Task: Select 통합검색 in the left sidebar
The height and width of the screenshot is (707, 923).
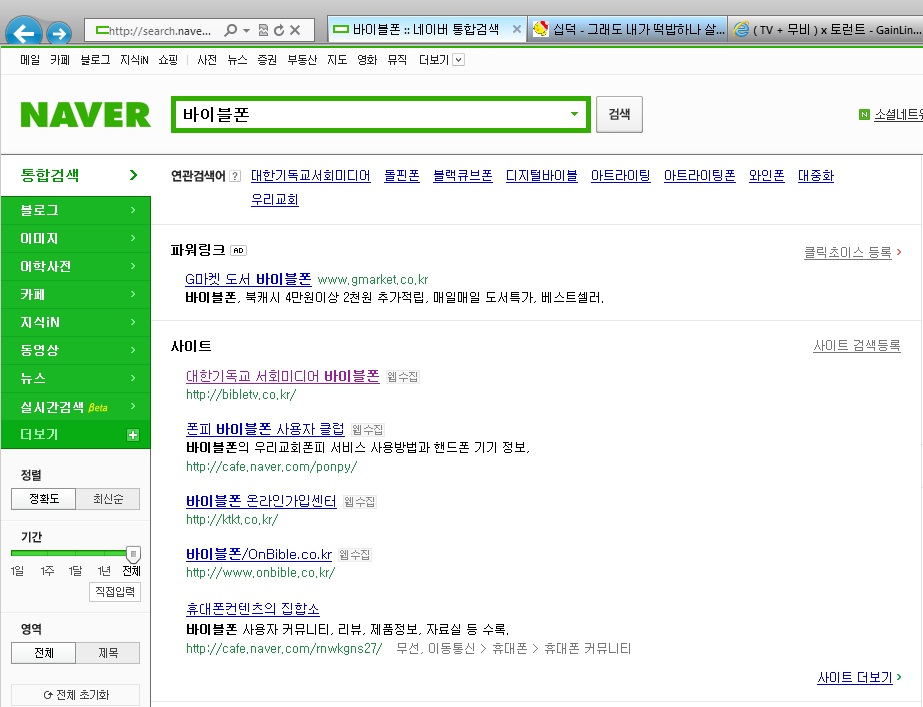Action: [x=76, y=175]
